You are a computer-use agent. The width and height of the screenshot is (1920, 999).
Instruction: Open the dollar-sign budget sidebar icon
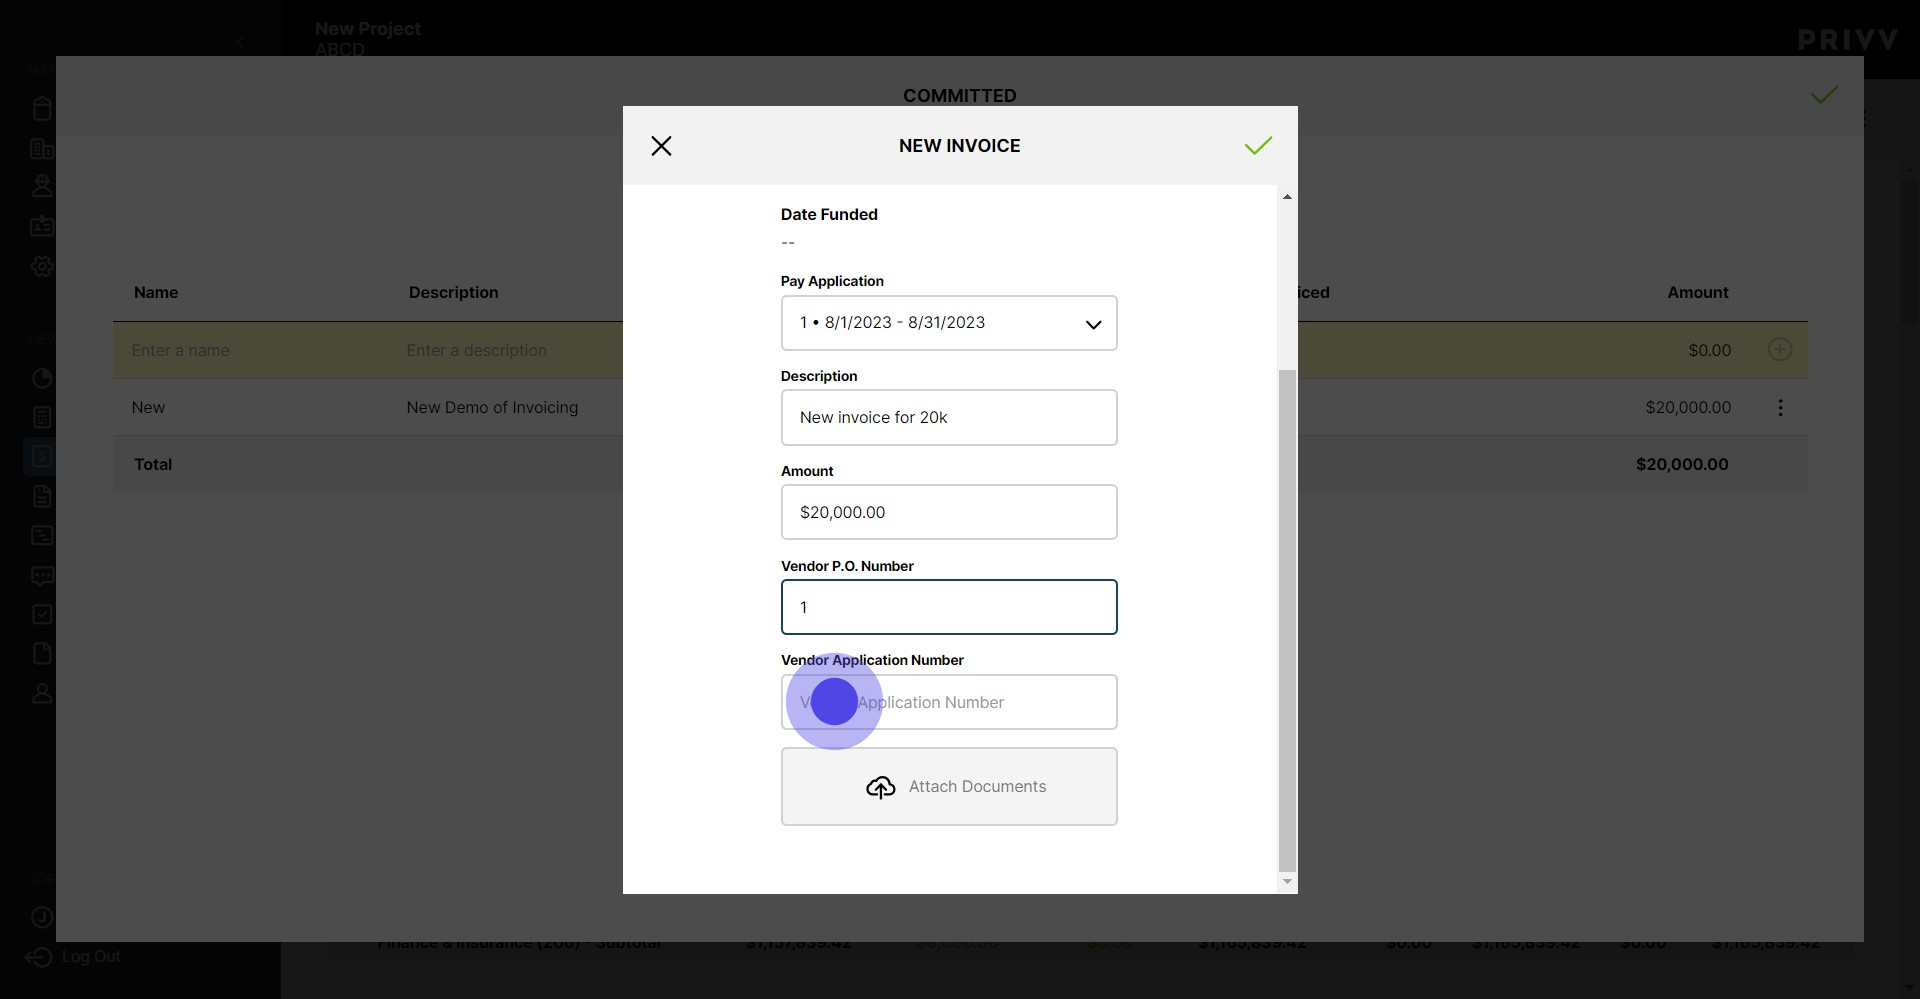pos(42,457)
